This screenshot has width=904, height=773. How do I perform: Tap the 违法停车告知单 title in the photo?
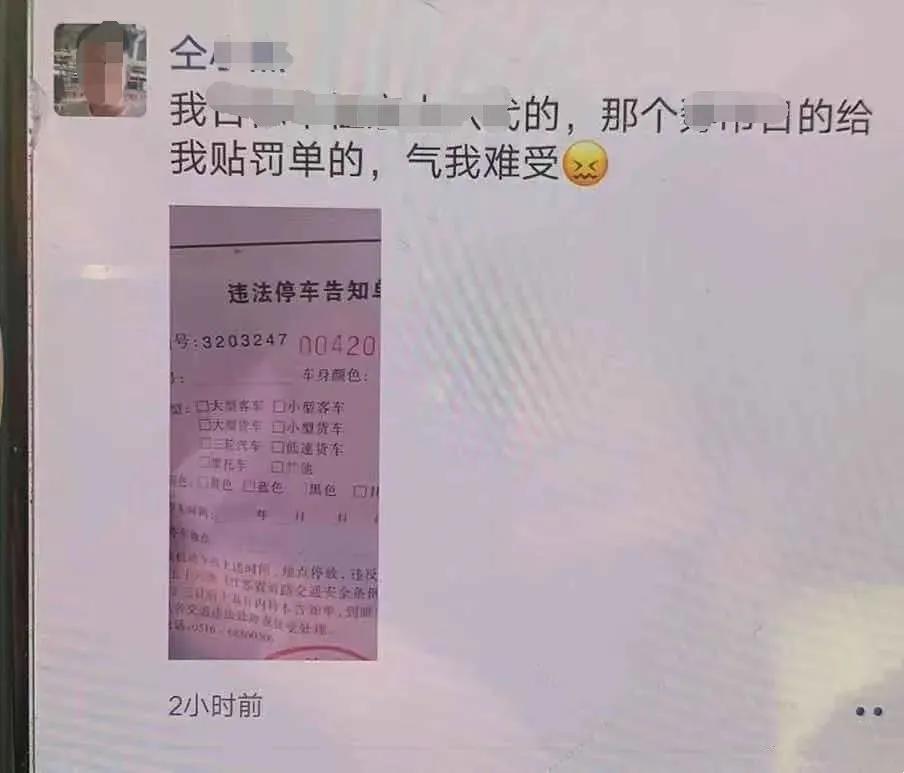coord(304,292)
